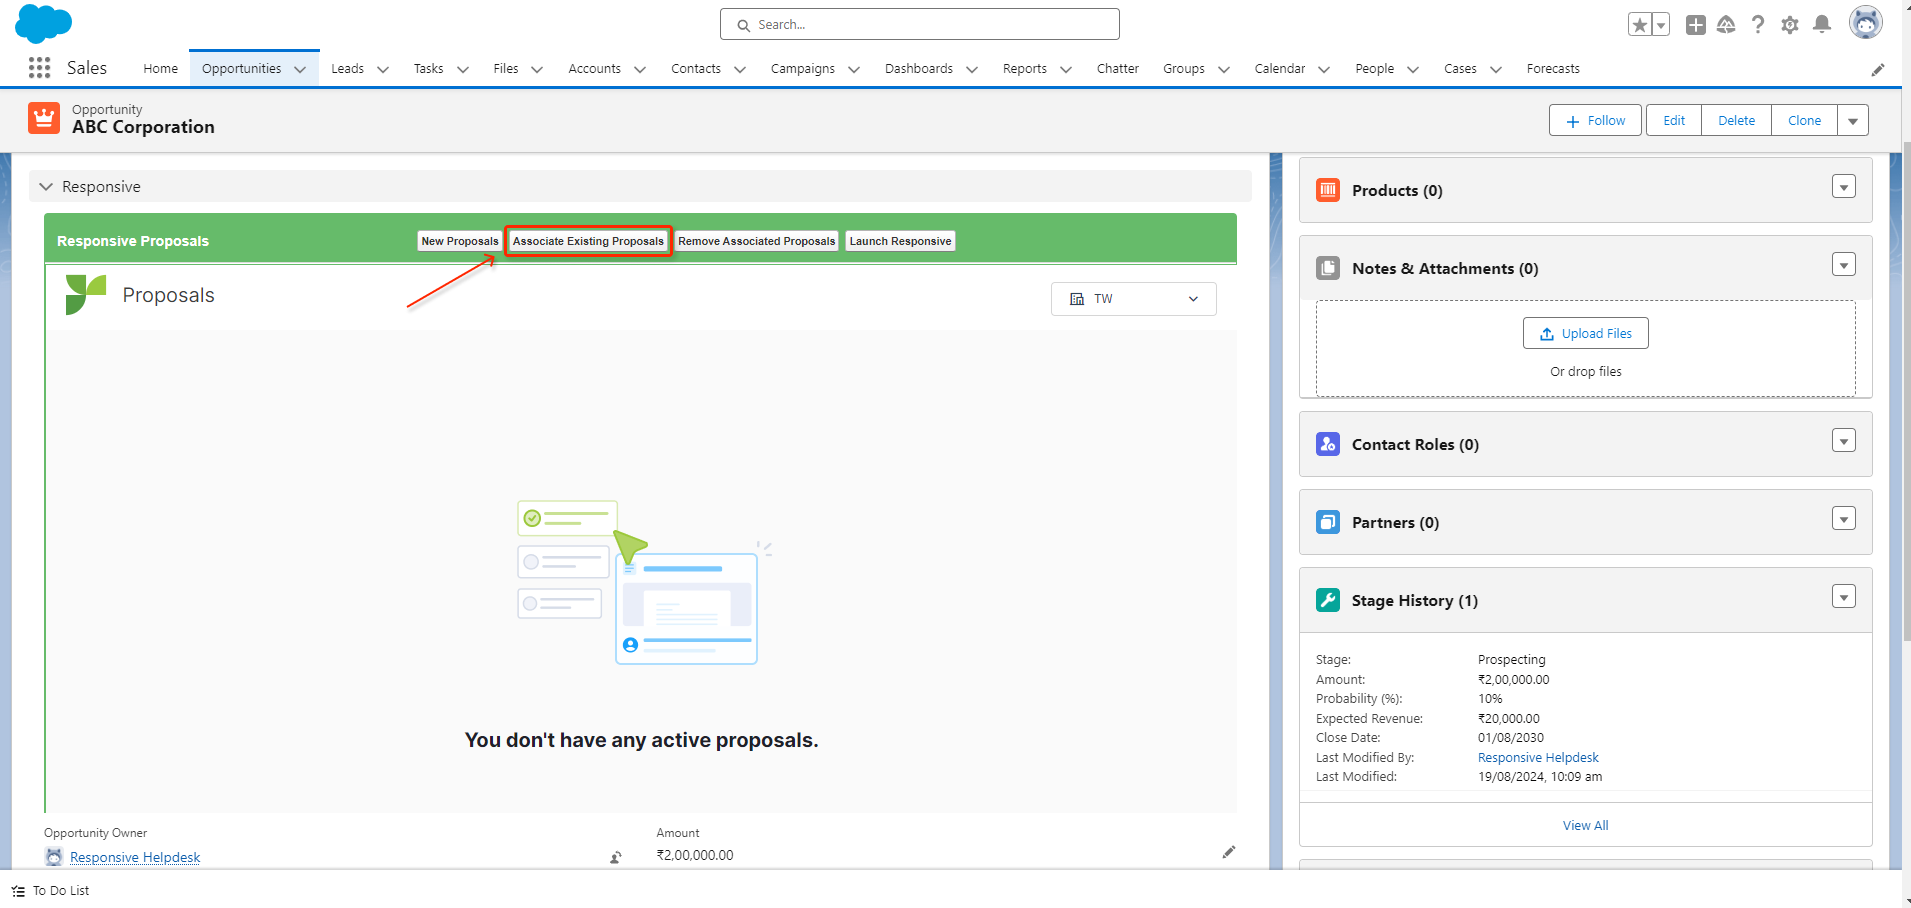Click the Clone button
Screen dimensions: 1911x908
[1804, 120]
